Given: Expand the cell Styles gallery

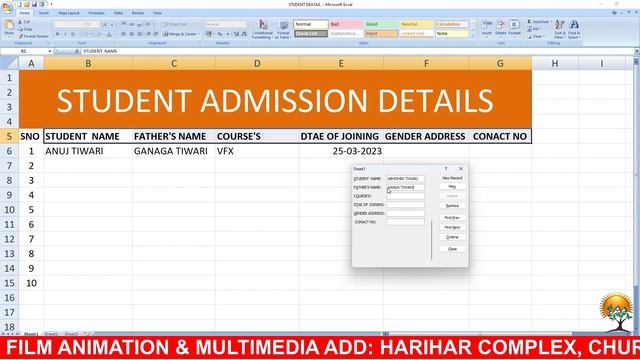Looking at the screenshot, I should [x=473, y=36].
